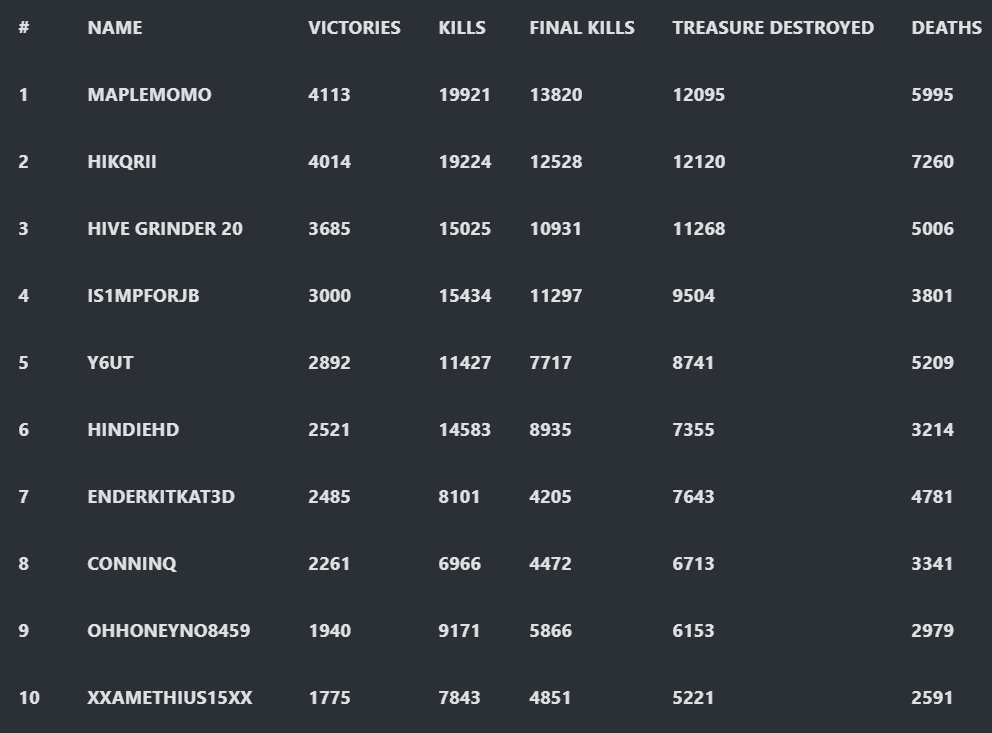This screenshot has height=733, width=992.
Task: Click on player IS1MPFORJB
Action: click(143, 296)
